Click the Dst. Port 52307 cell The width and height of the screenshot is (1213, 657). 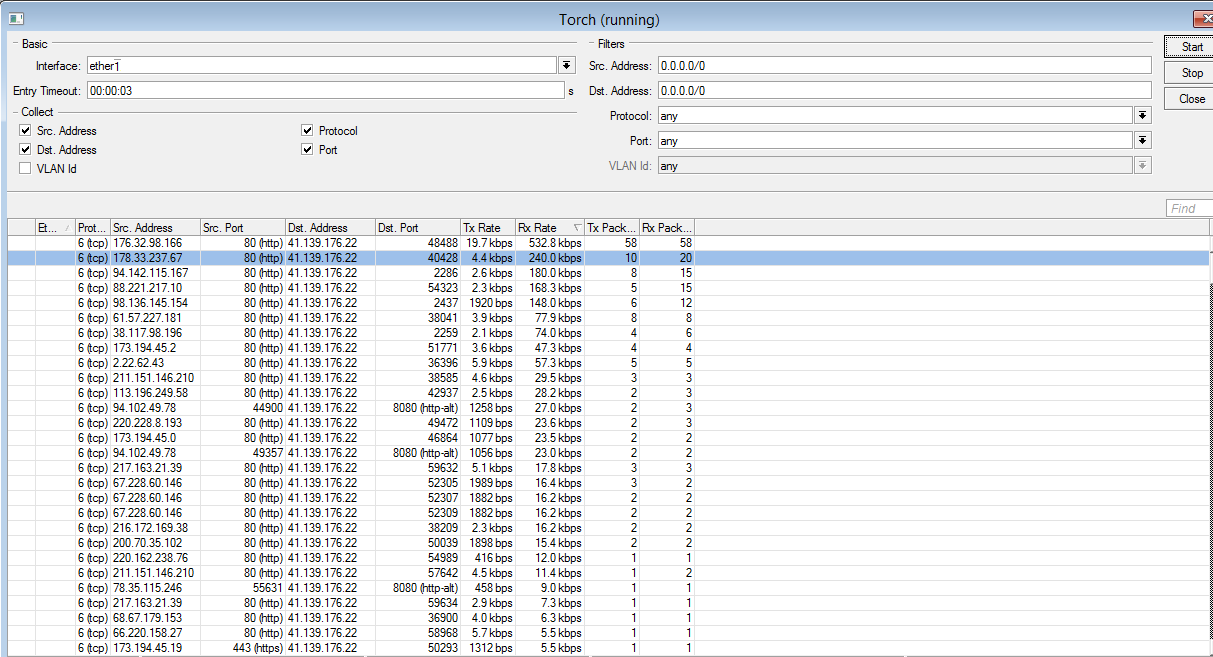coord(418,498)
